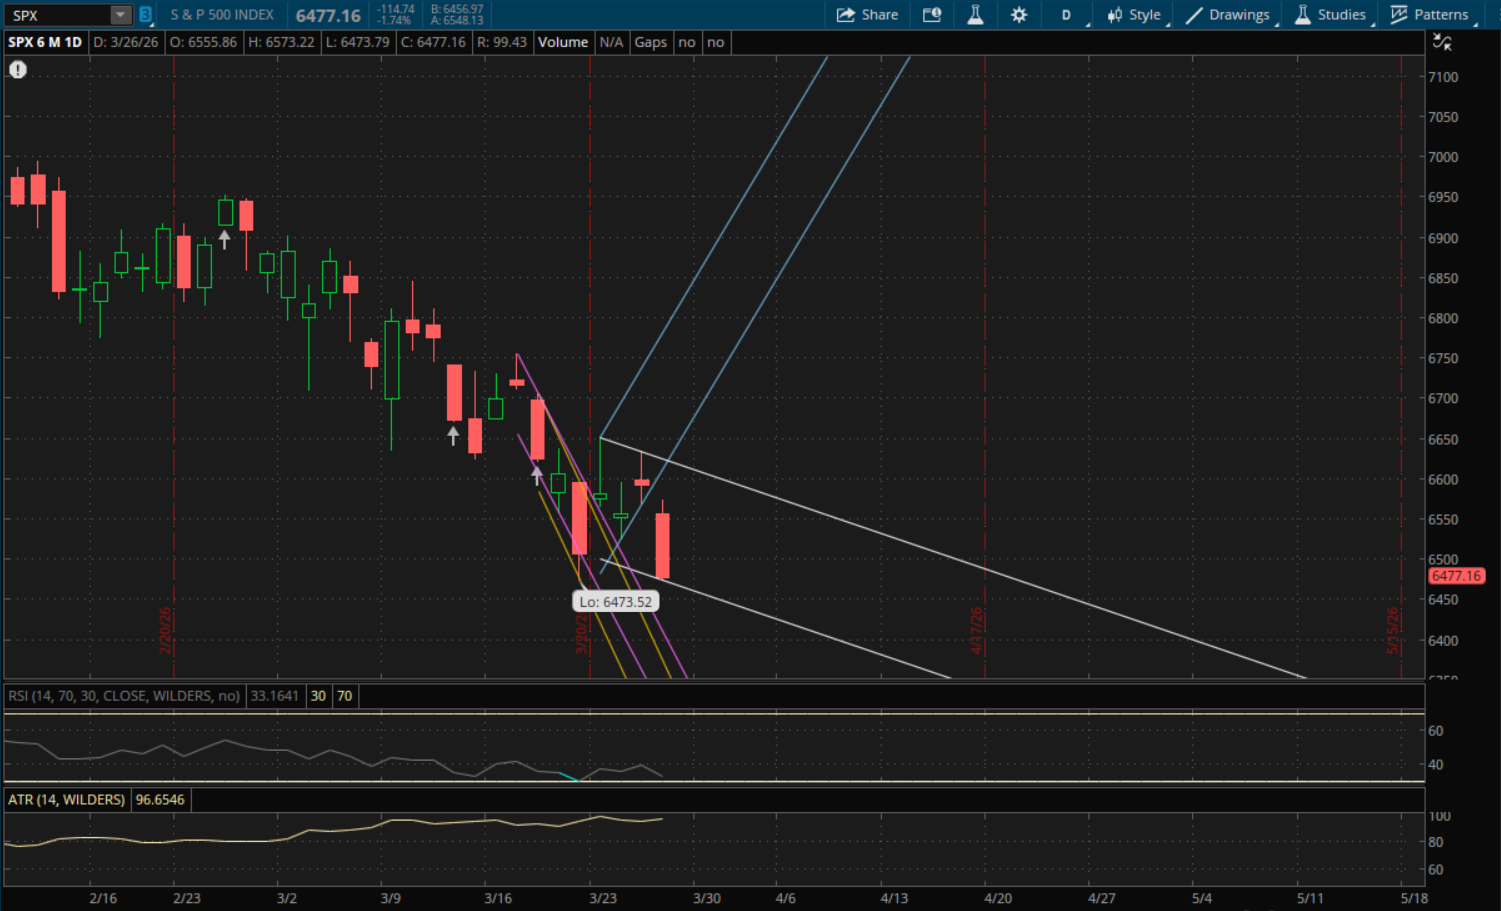Click the RSI study title label
1501x911 pixels.
pos(124,696)
